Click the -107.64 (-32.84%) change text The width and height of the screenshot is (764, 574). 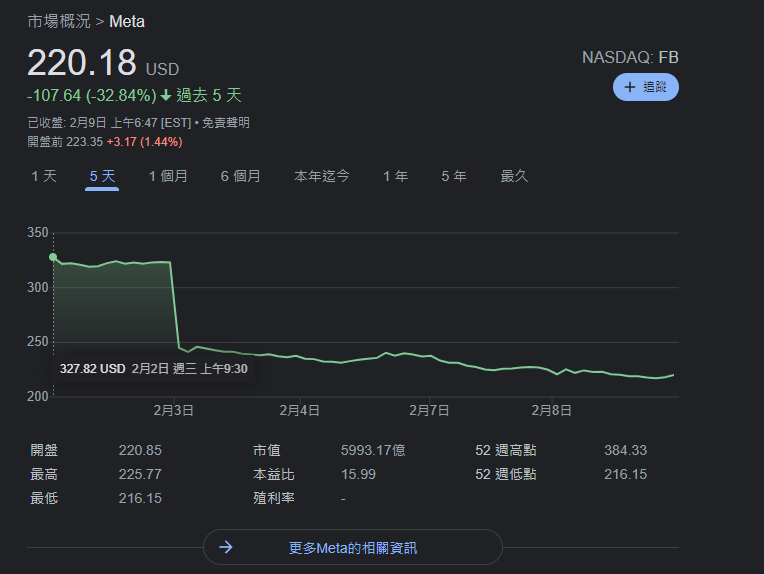pyautogui.click(x=92, y=96)
